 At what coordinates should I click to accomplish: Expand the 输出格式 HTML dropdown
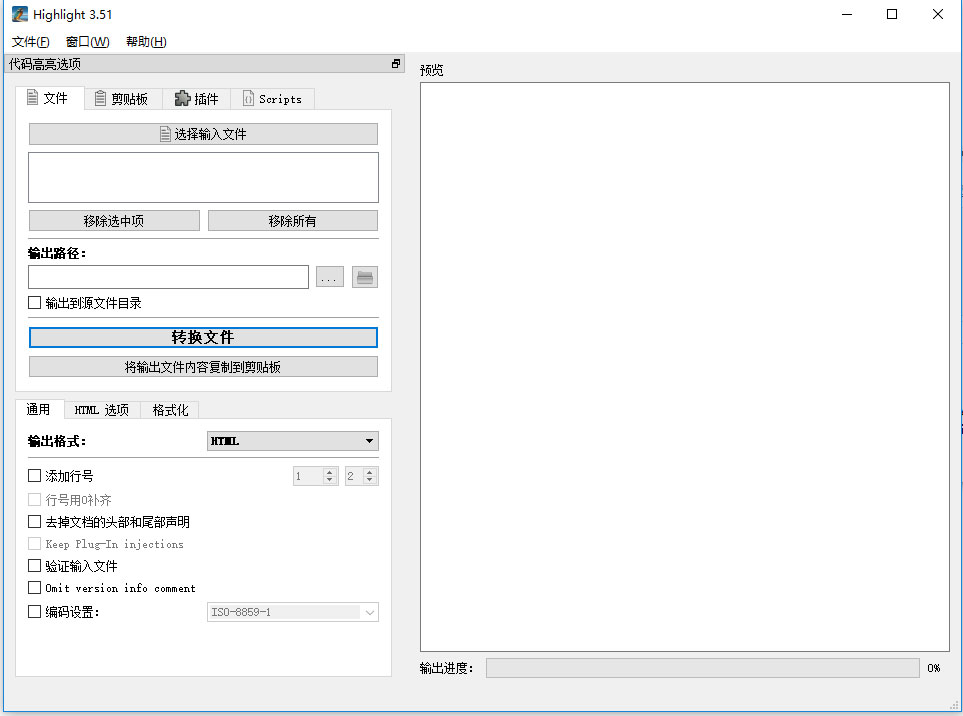(x=292, y=441)
